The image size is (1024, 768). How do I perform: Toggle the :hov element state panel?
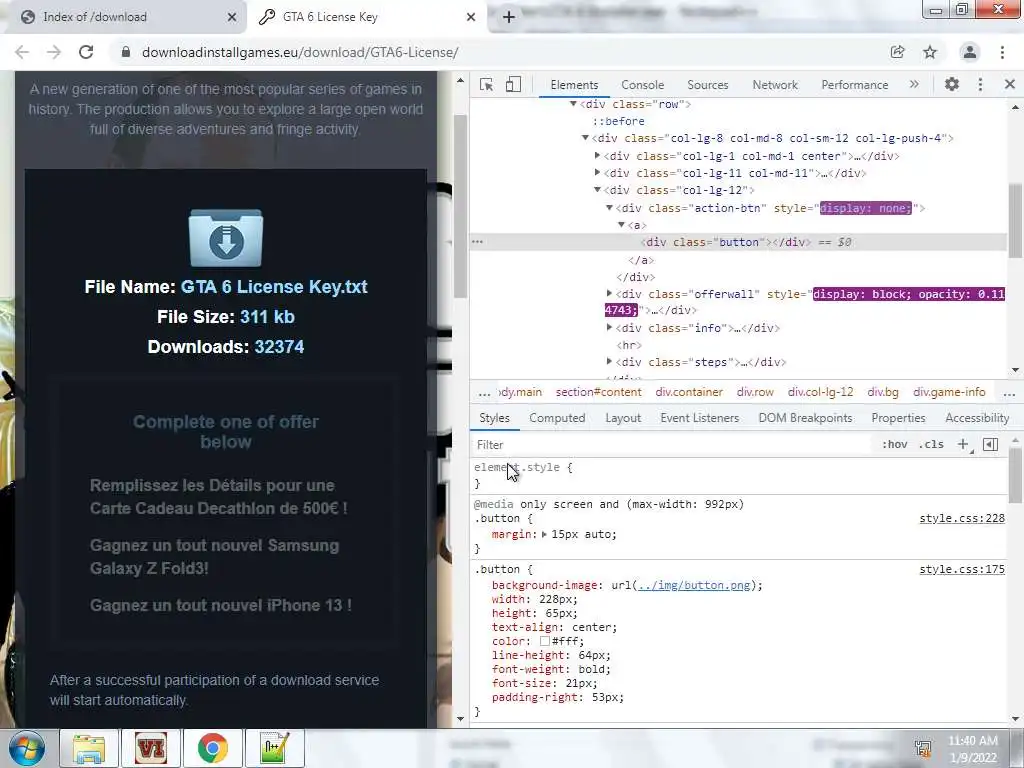(895, 444)
